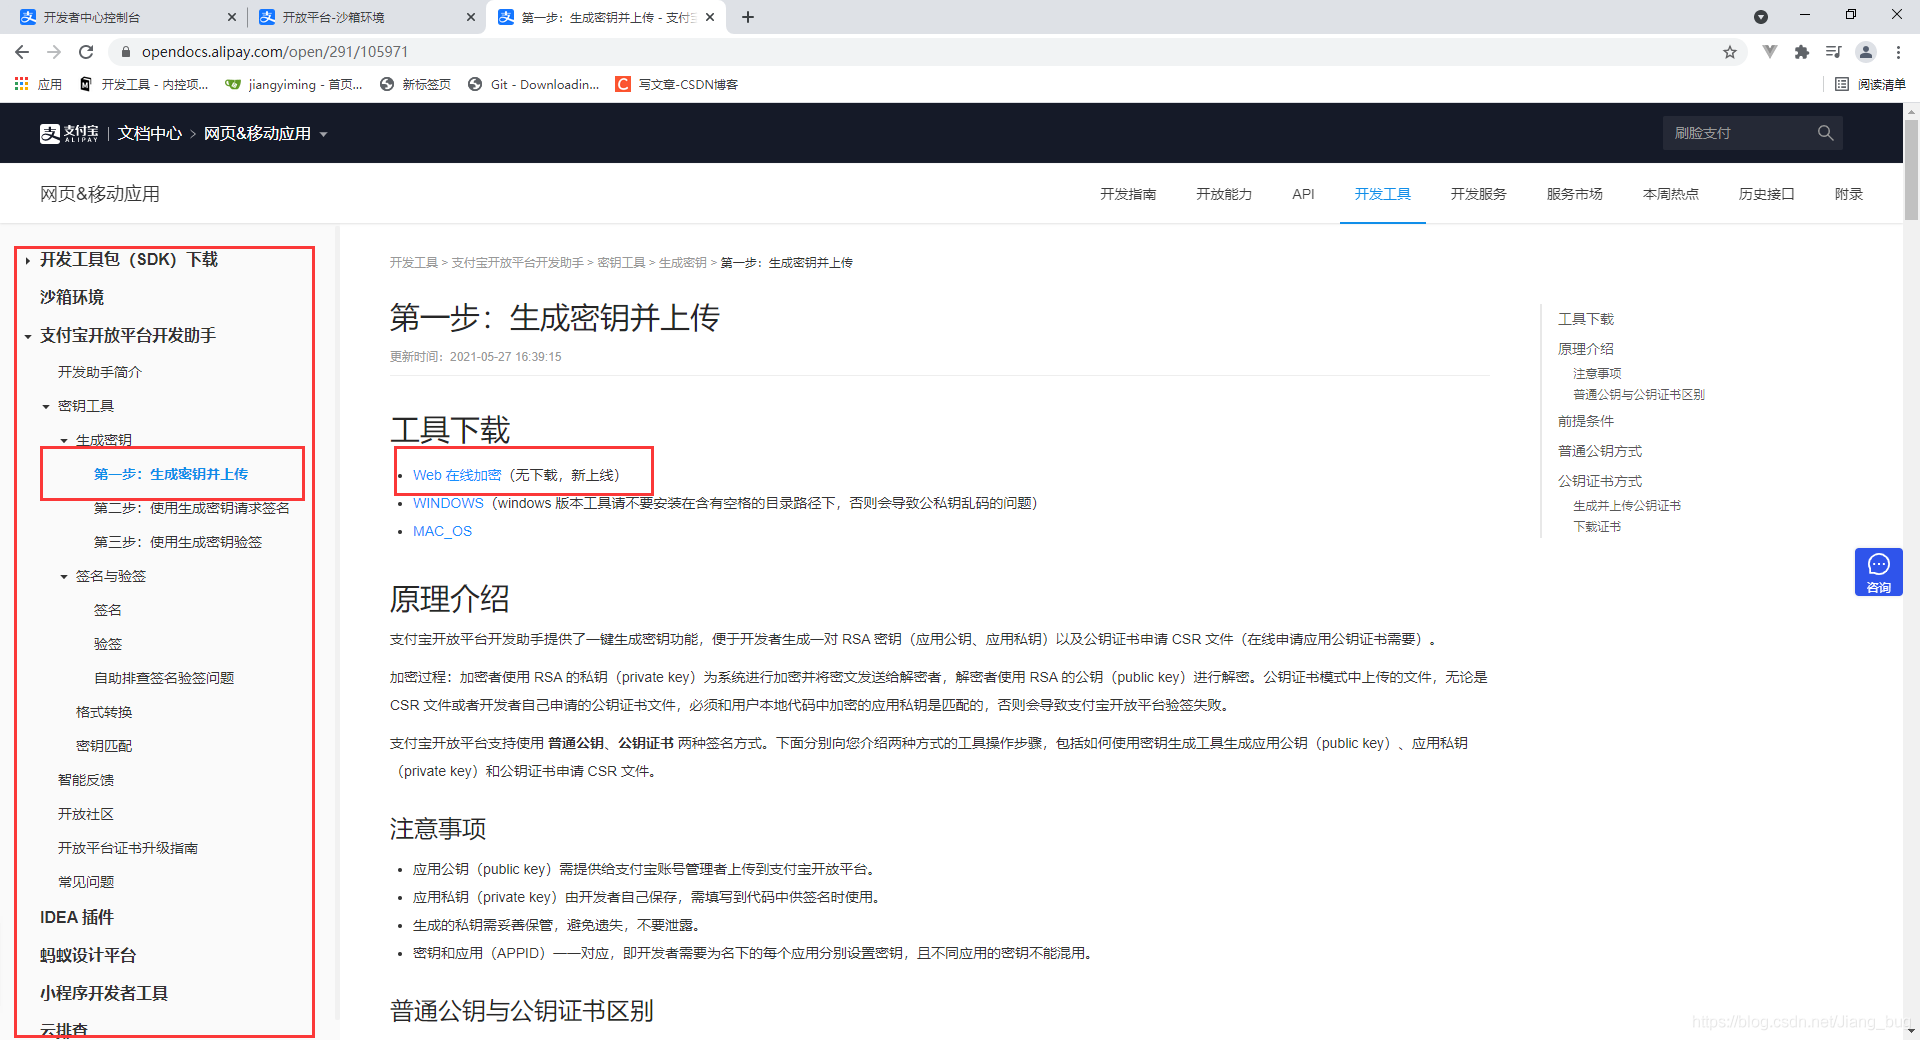This screenshot has width=1920, height=1040.
Task: Switch to the 开放能力 tab
Action: [x=1224, y=194]
